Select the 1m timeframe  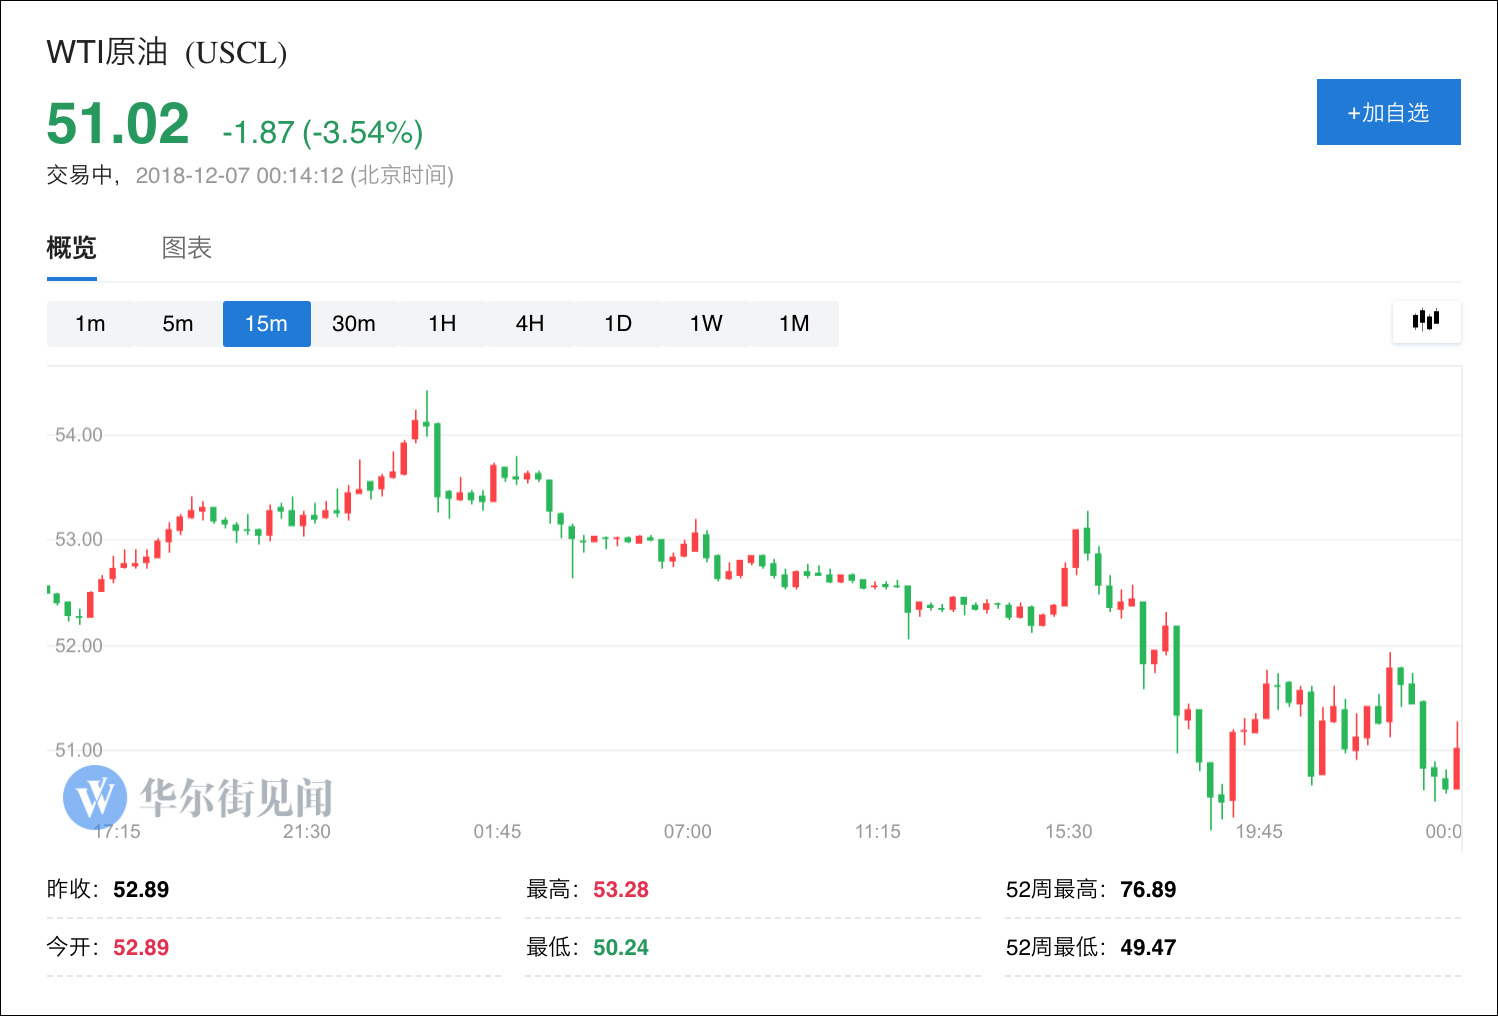point(91,323)
